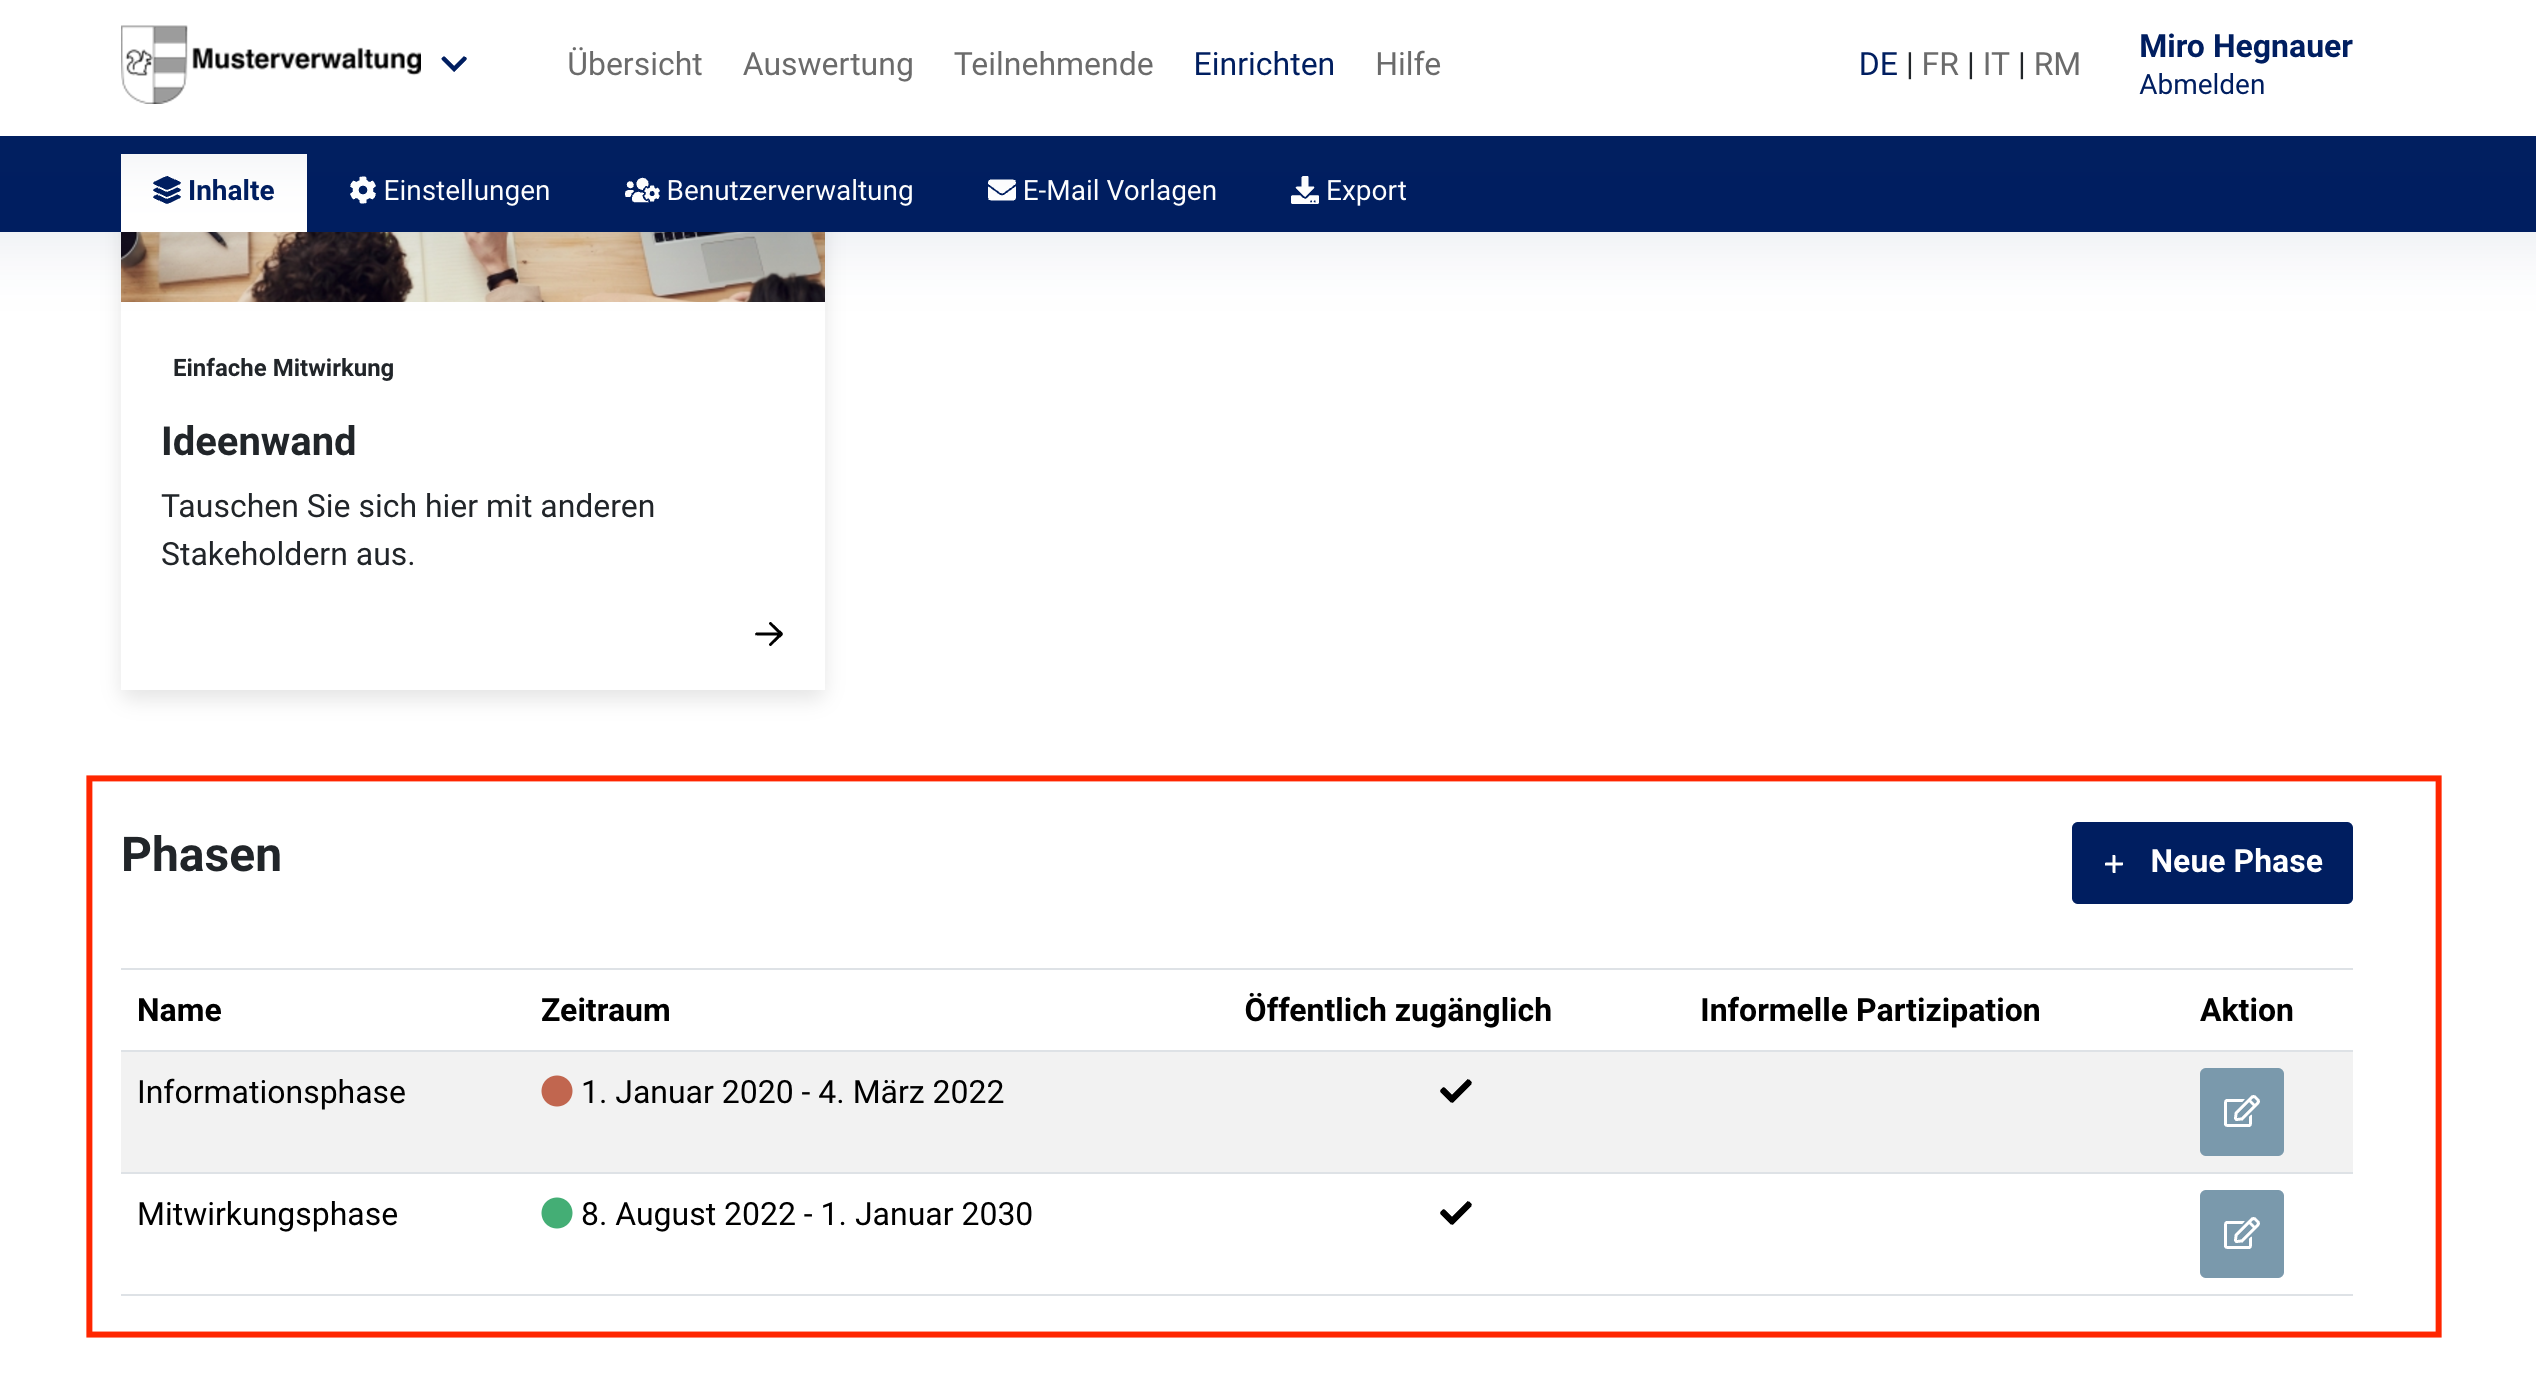Image resolution: width=2536 pixels, height=1388 pixels.
Task: Click the red status dot of Informationsphase
Action: [556, 1091]
